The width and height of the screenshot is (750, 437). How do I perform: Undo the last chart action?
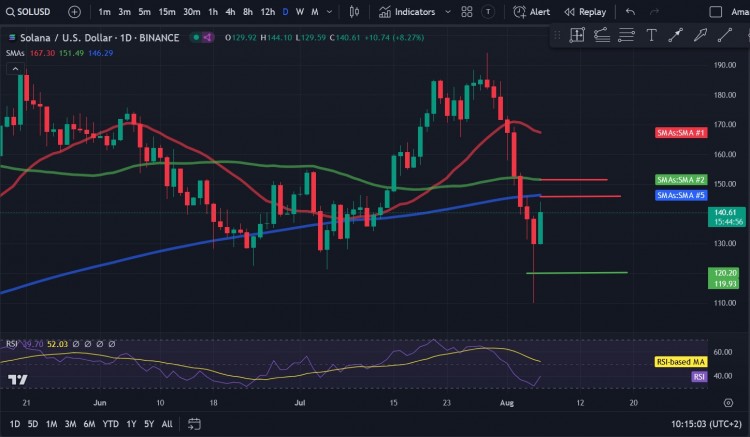[630, 12]
